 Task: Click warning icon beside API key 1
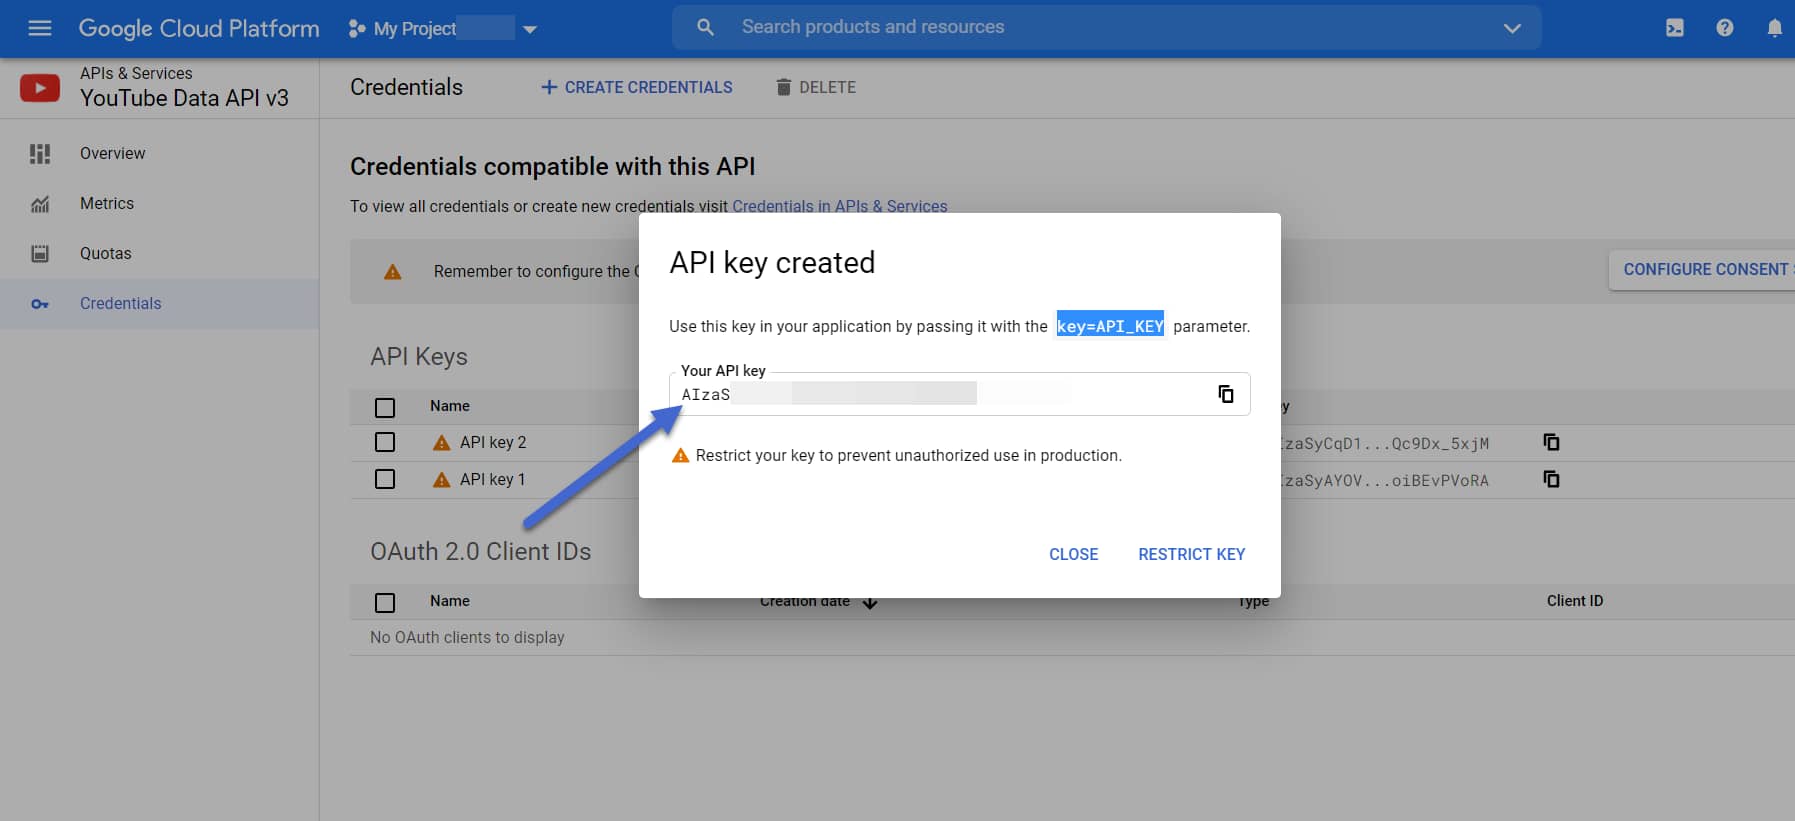tap(441, 479)
